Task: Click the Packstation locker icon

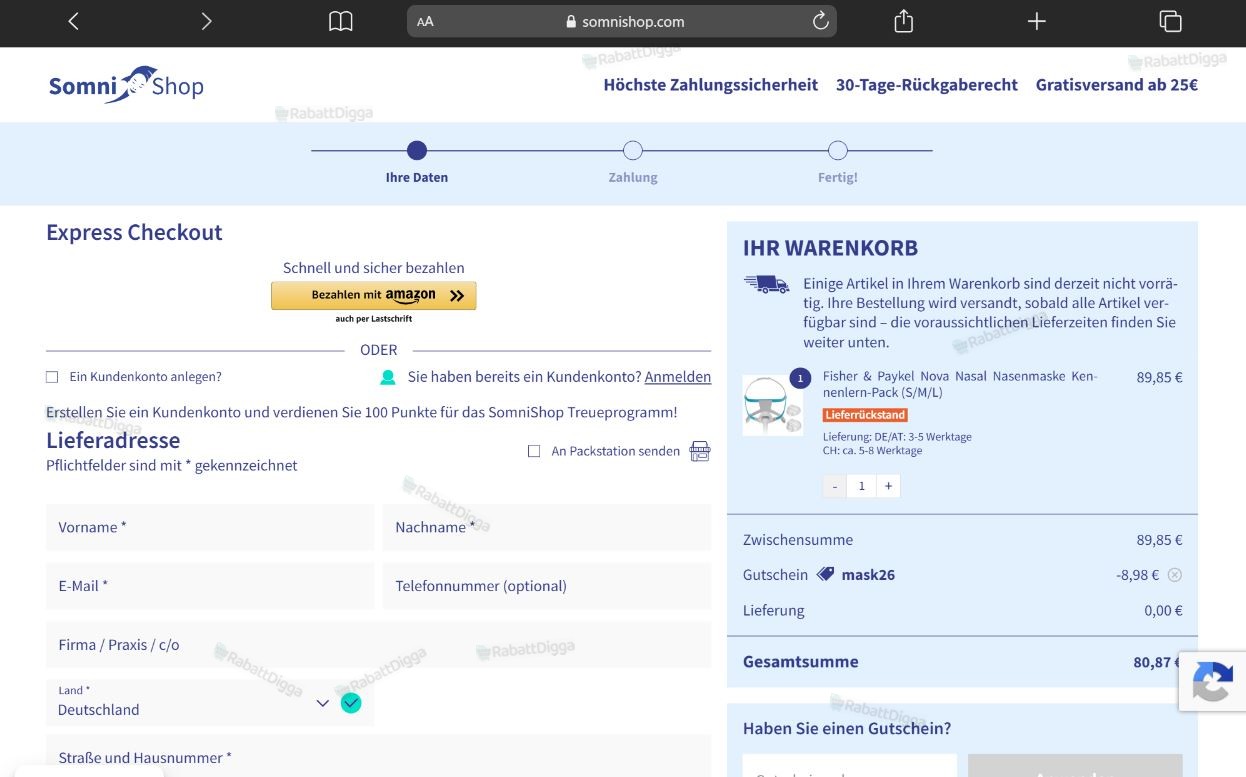Action: click(x=700, y=451)
